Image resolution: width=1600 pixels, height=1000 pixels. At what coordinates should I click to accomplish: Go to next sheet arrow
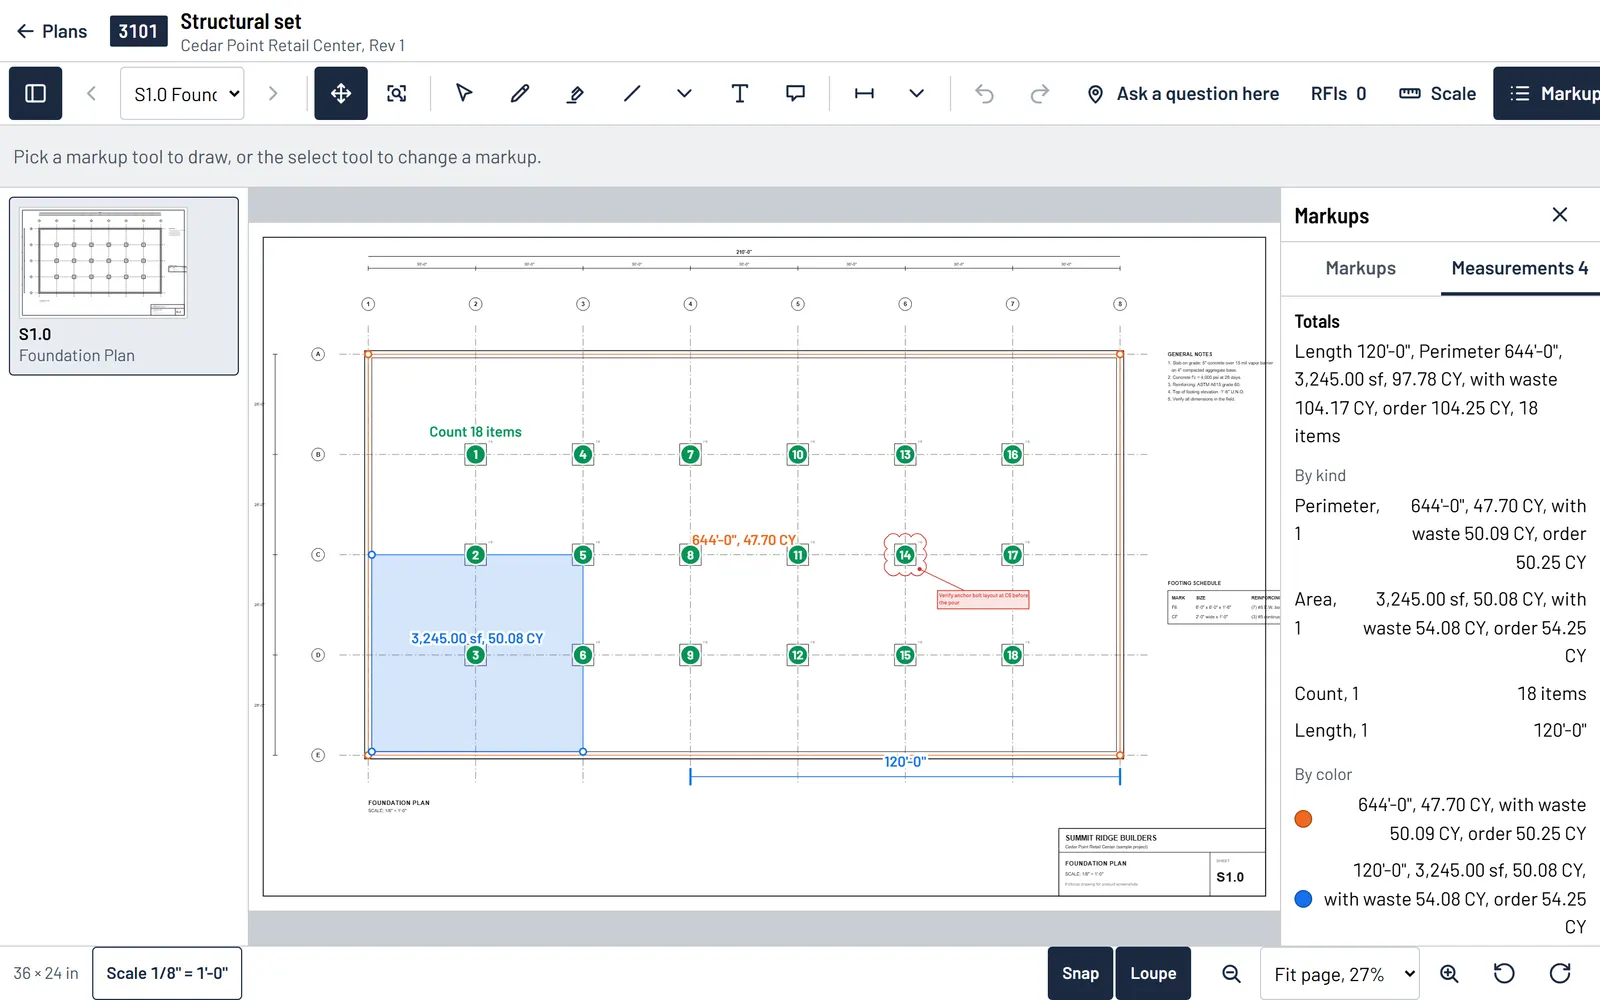pyautogui.click(x=273, y=93)
